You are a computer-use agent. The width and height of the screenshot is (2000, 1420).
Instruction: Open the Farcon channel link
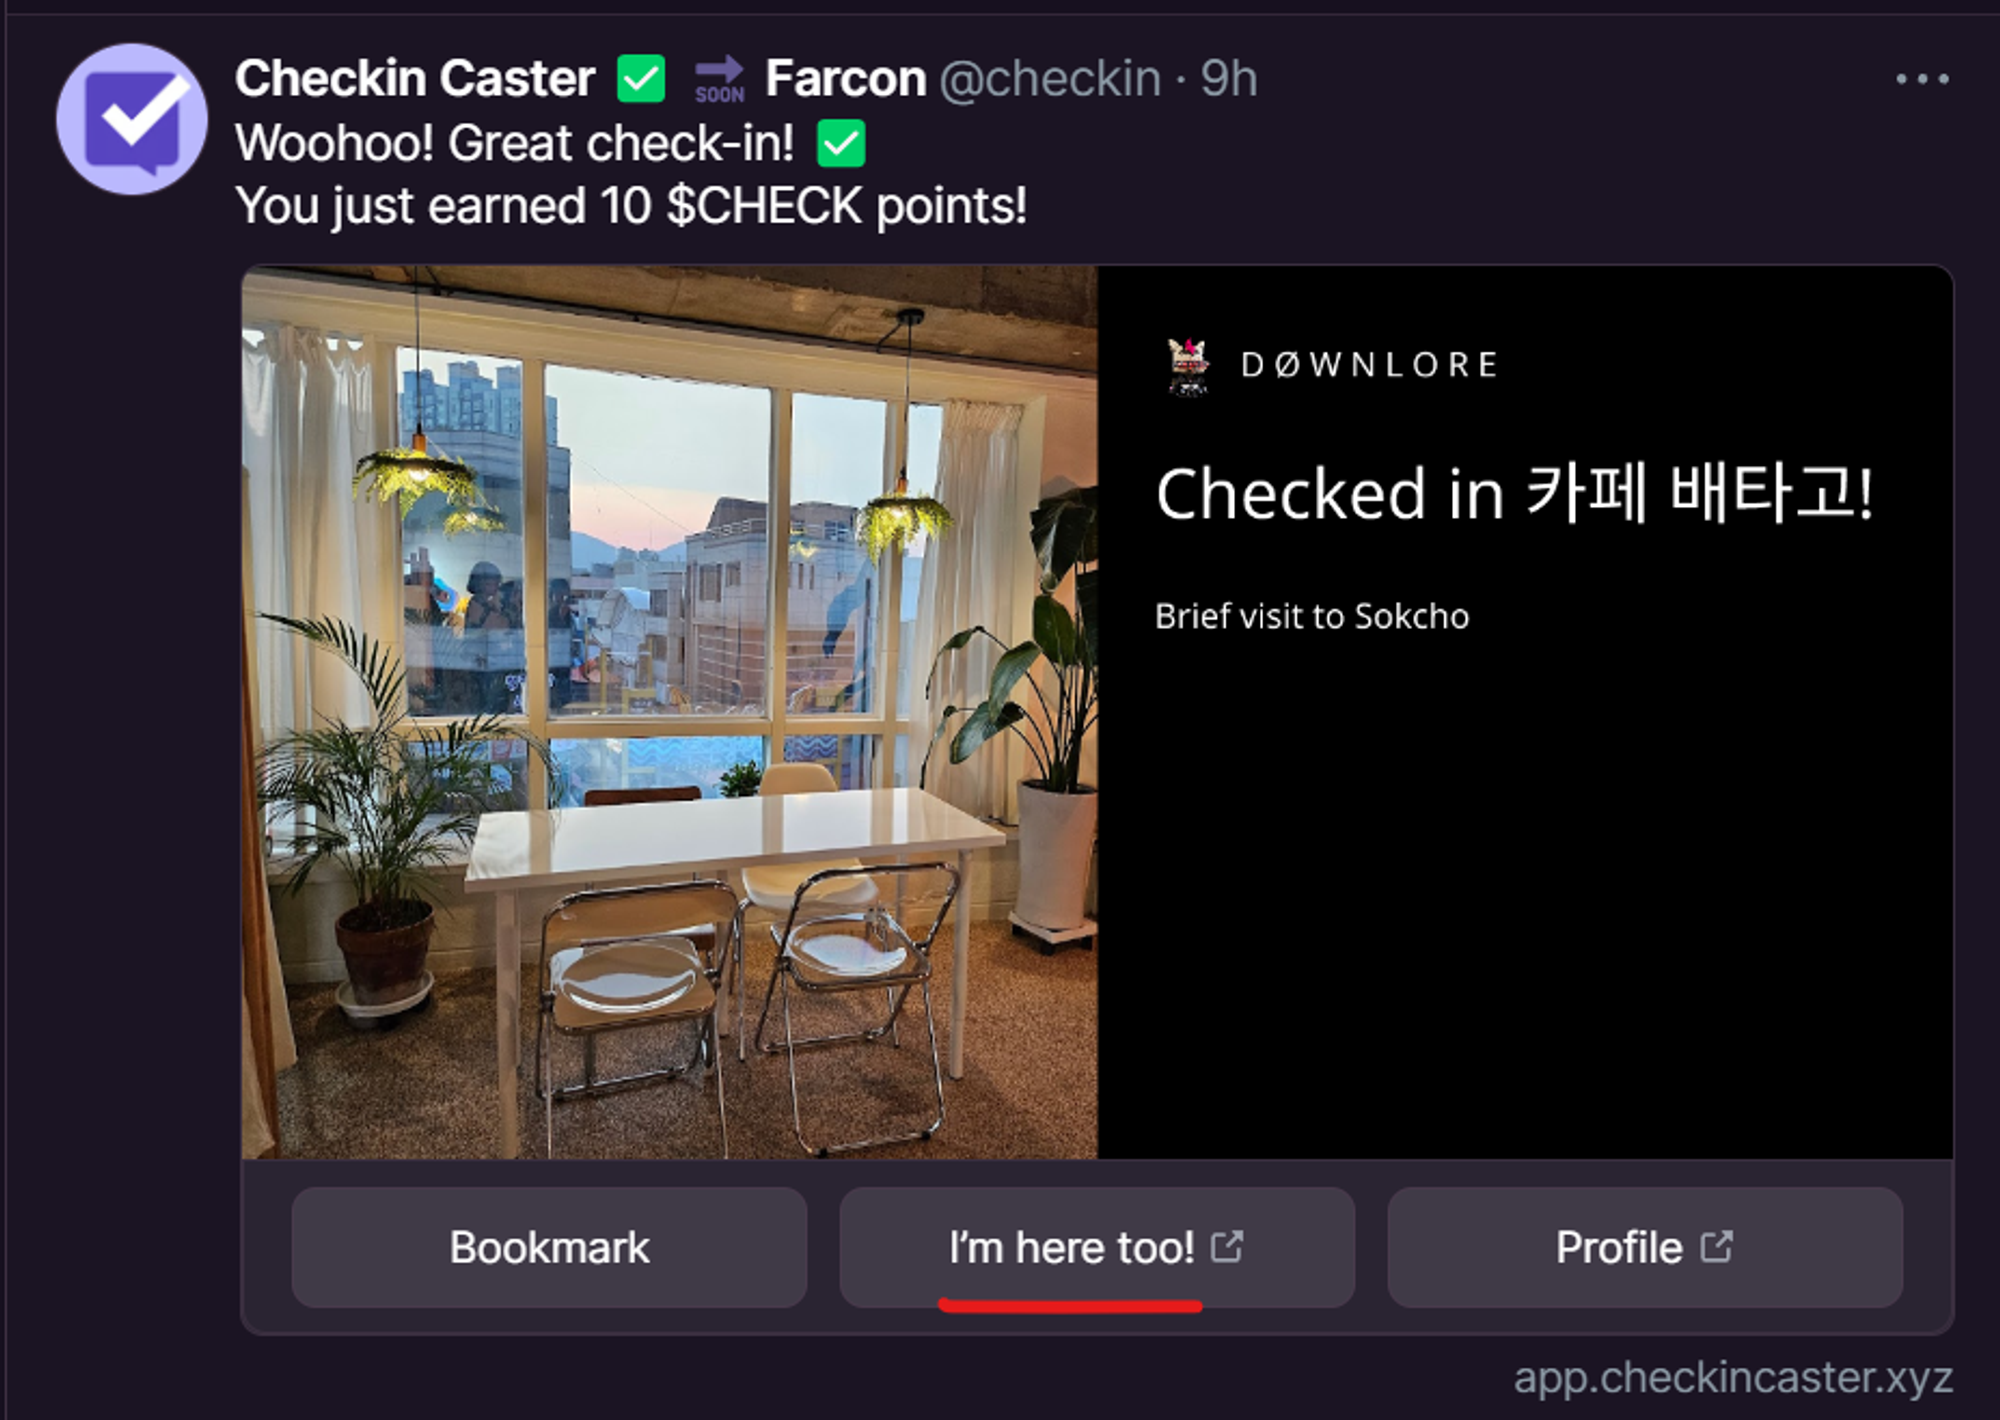(x=846, y=78)
